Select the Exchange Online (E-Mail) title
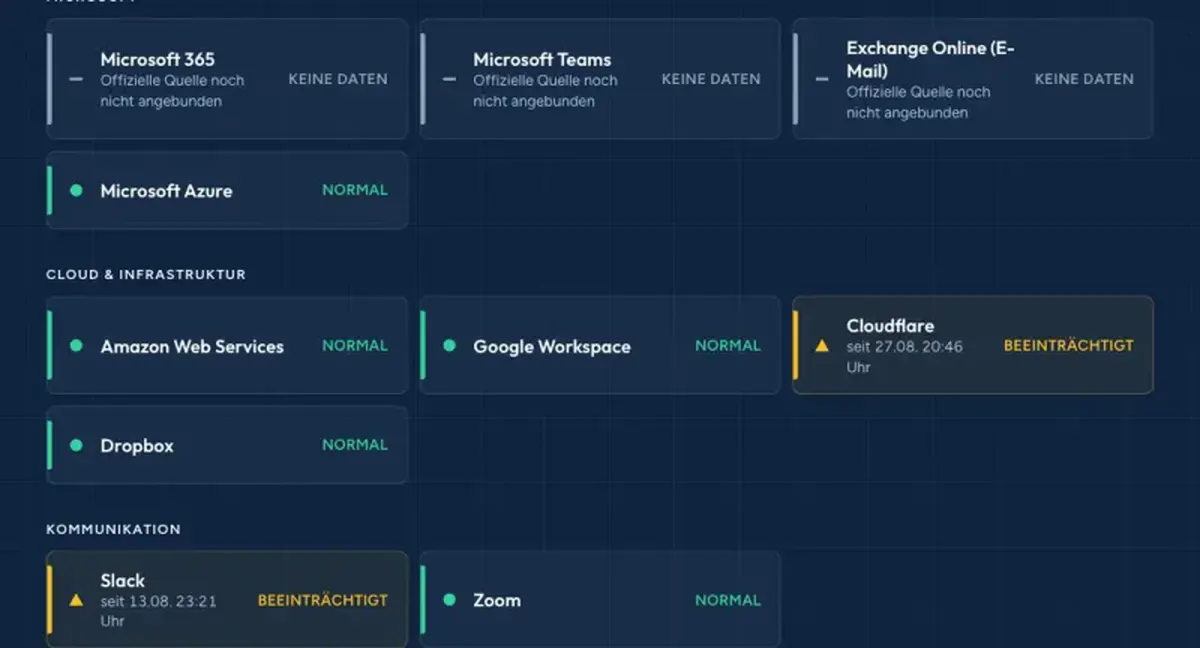 (930, 59)
